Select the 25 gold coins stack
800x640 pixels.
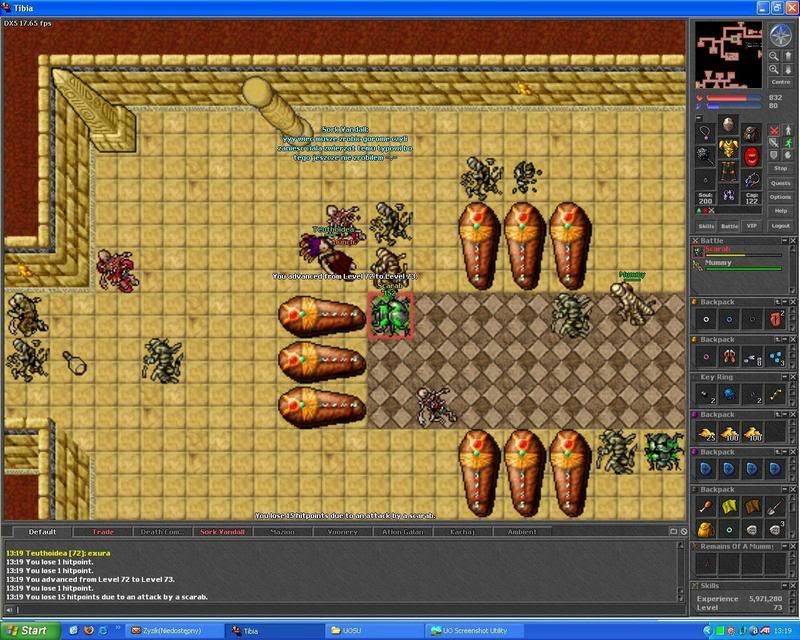(706, 433)
